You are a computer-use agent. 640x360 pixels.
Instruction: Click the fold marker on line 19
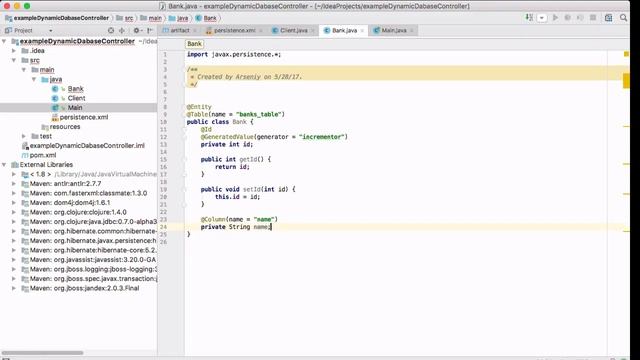point(184,189)
